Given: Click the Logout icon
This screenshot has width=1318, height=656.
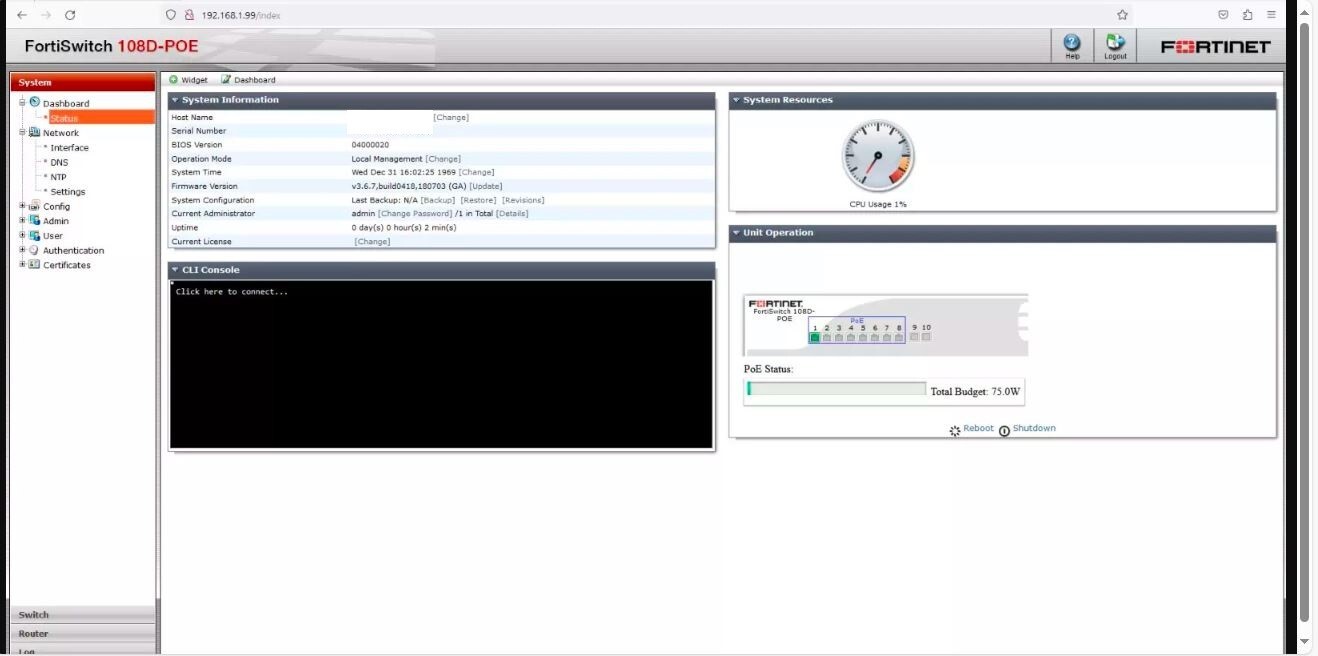Looking at the screenshot, I should 1115,43.
